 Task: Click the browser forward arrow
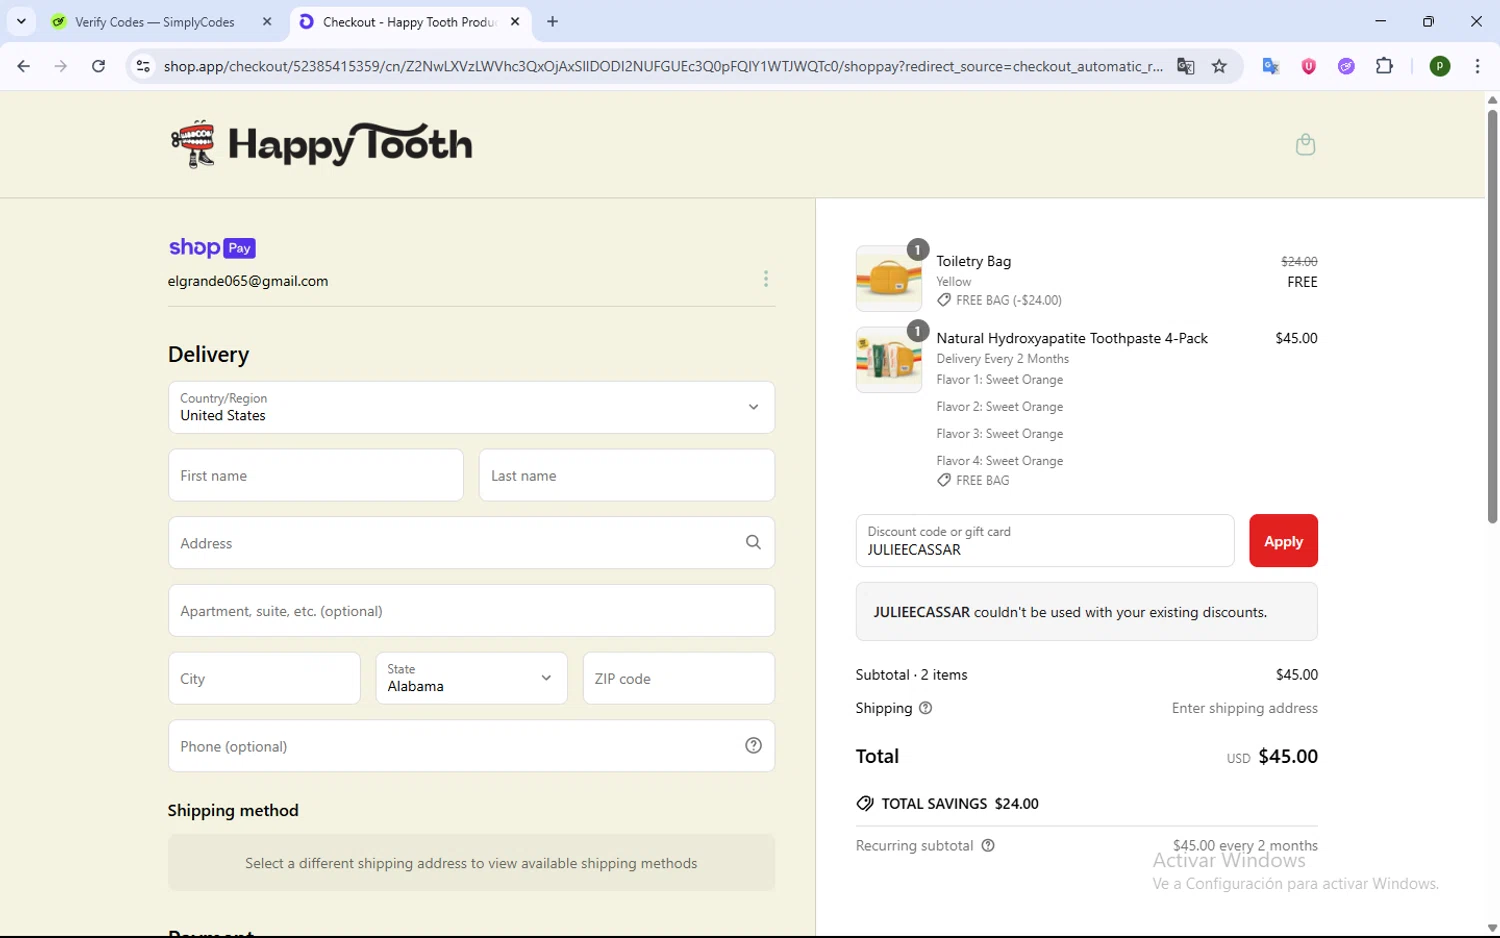pos(61,66)
